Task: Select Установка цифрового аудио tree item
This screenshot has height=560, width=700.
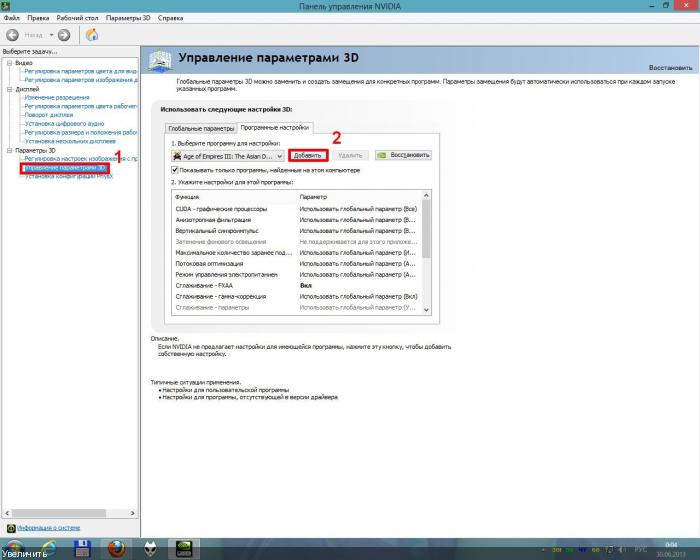Action: click(x=64, y=124)
